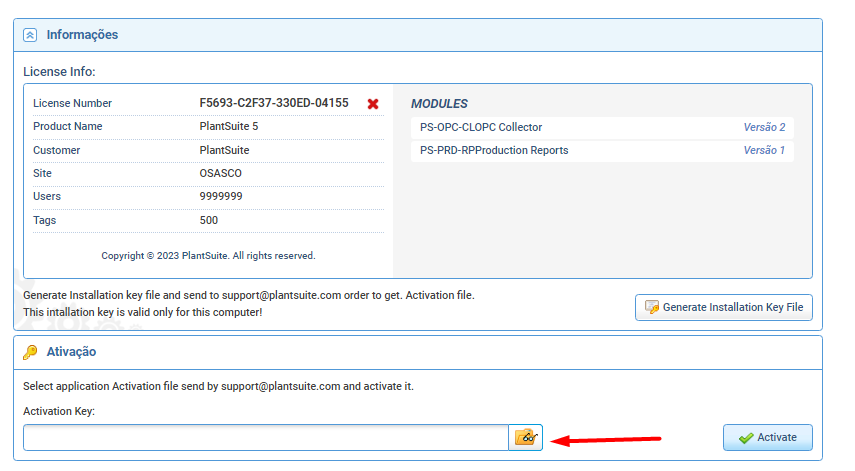
Task: Focus the Activation Key input field
Action: [266, 437]
